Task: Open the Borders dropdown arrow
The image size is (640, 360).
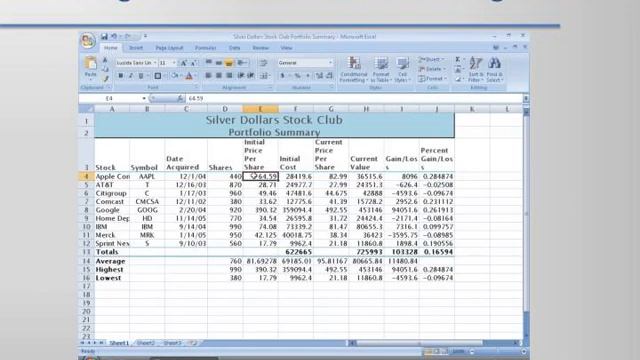Action: pyautogui.click(x=164, y=76)
